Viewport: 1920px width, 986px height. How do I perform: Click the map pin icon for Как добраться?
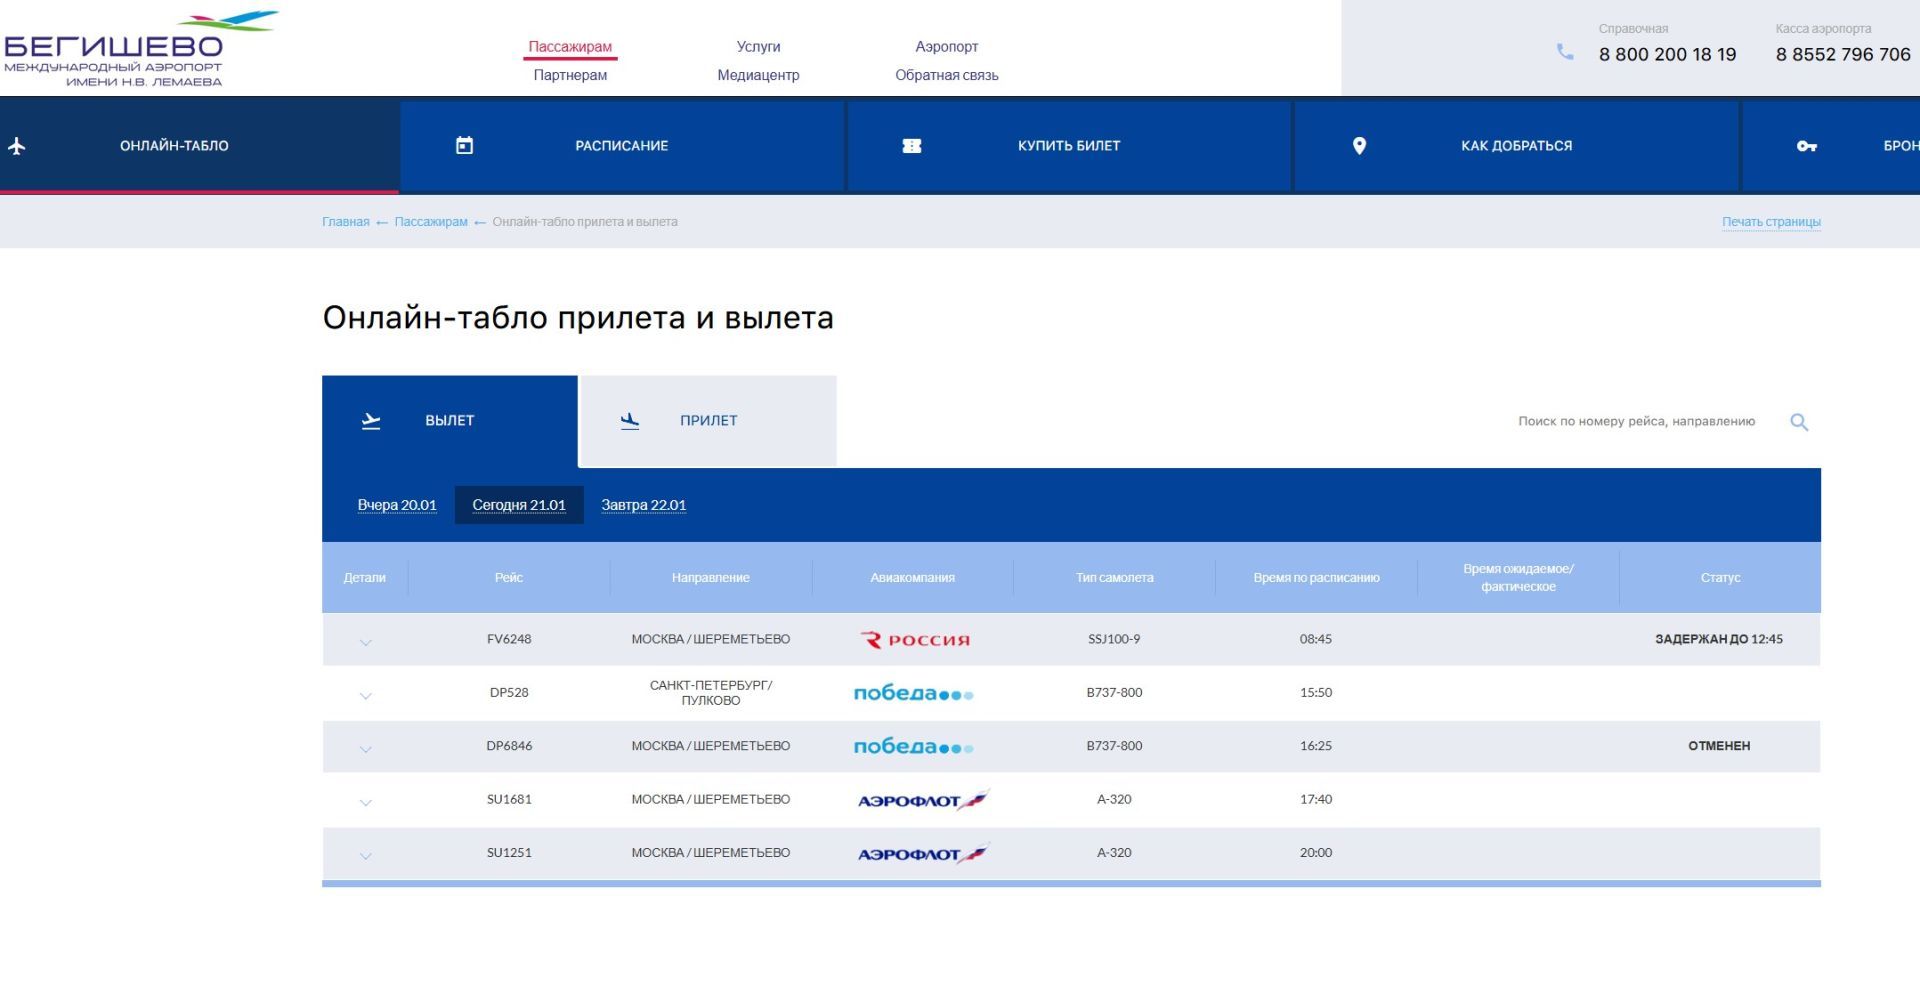click(x=1359, y=146)
